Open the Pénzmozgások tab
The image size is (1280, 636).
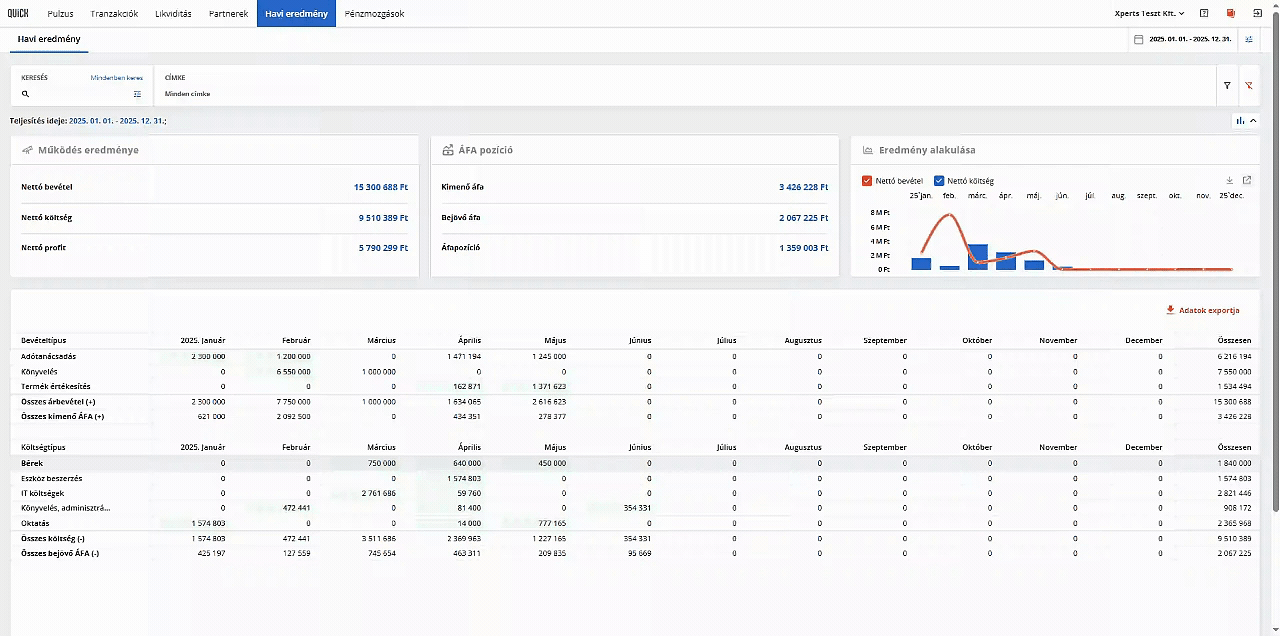(x=374, y=13)
